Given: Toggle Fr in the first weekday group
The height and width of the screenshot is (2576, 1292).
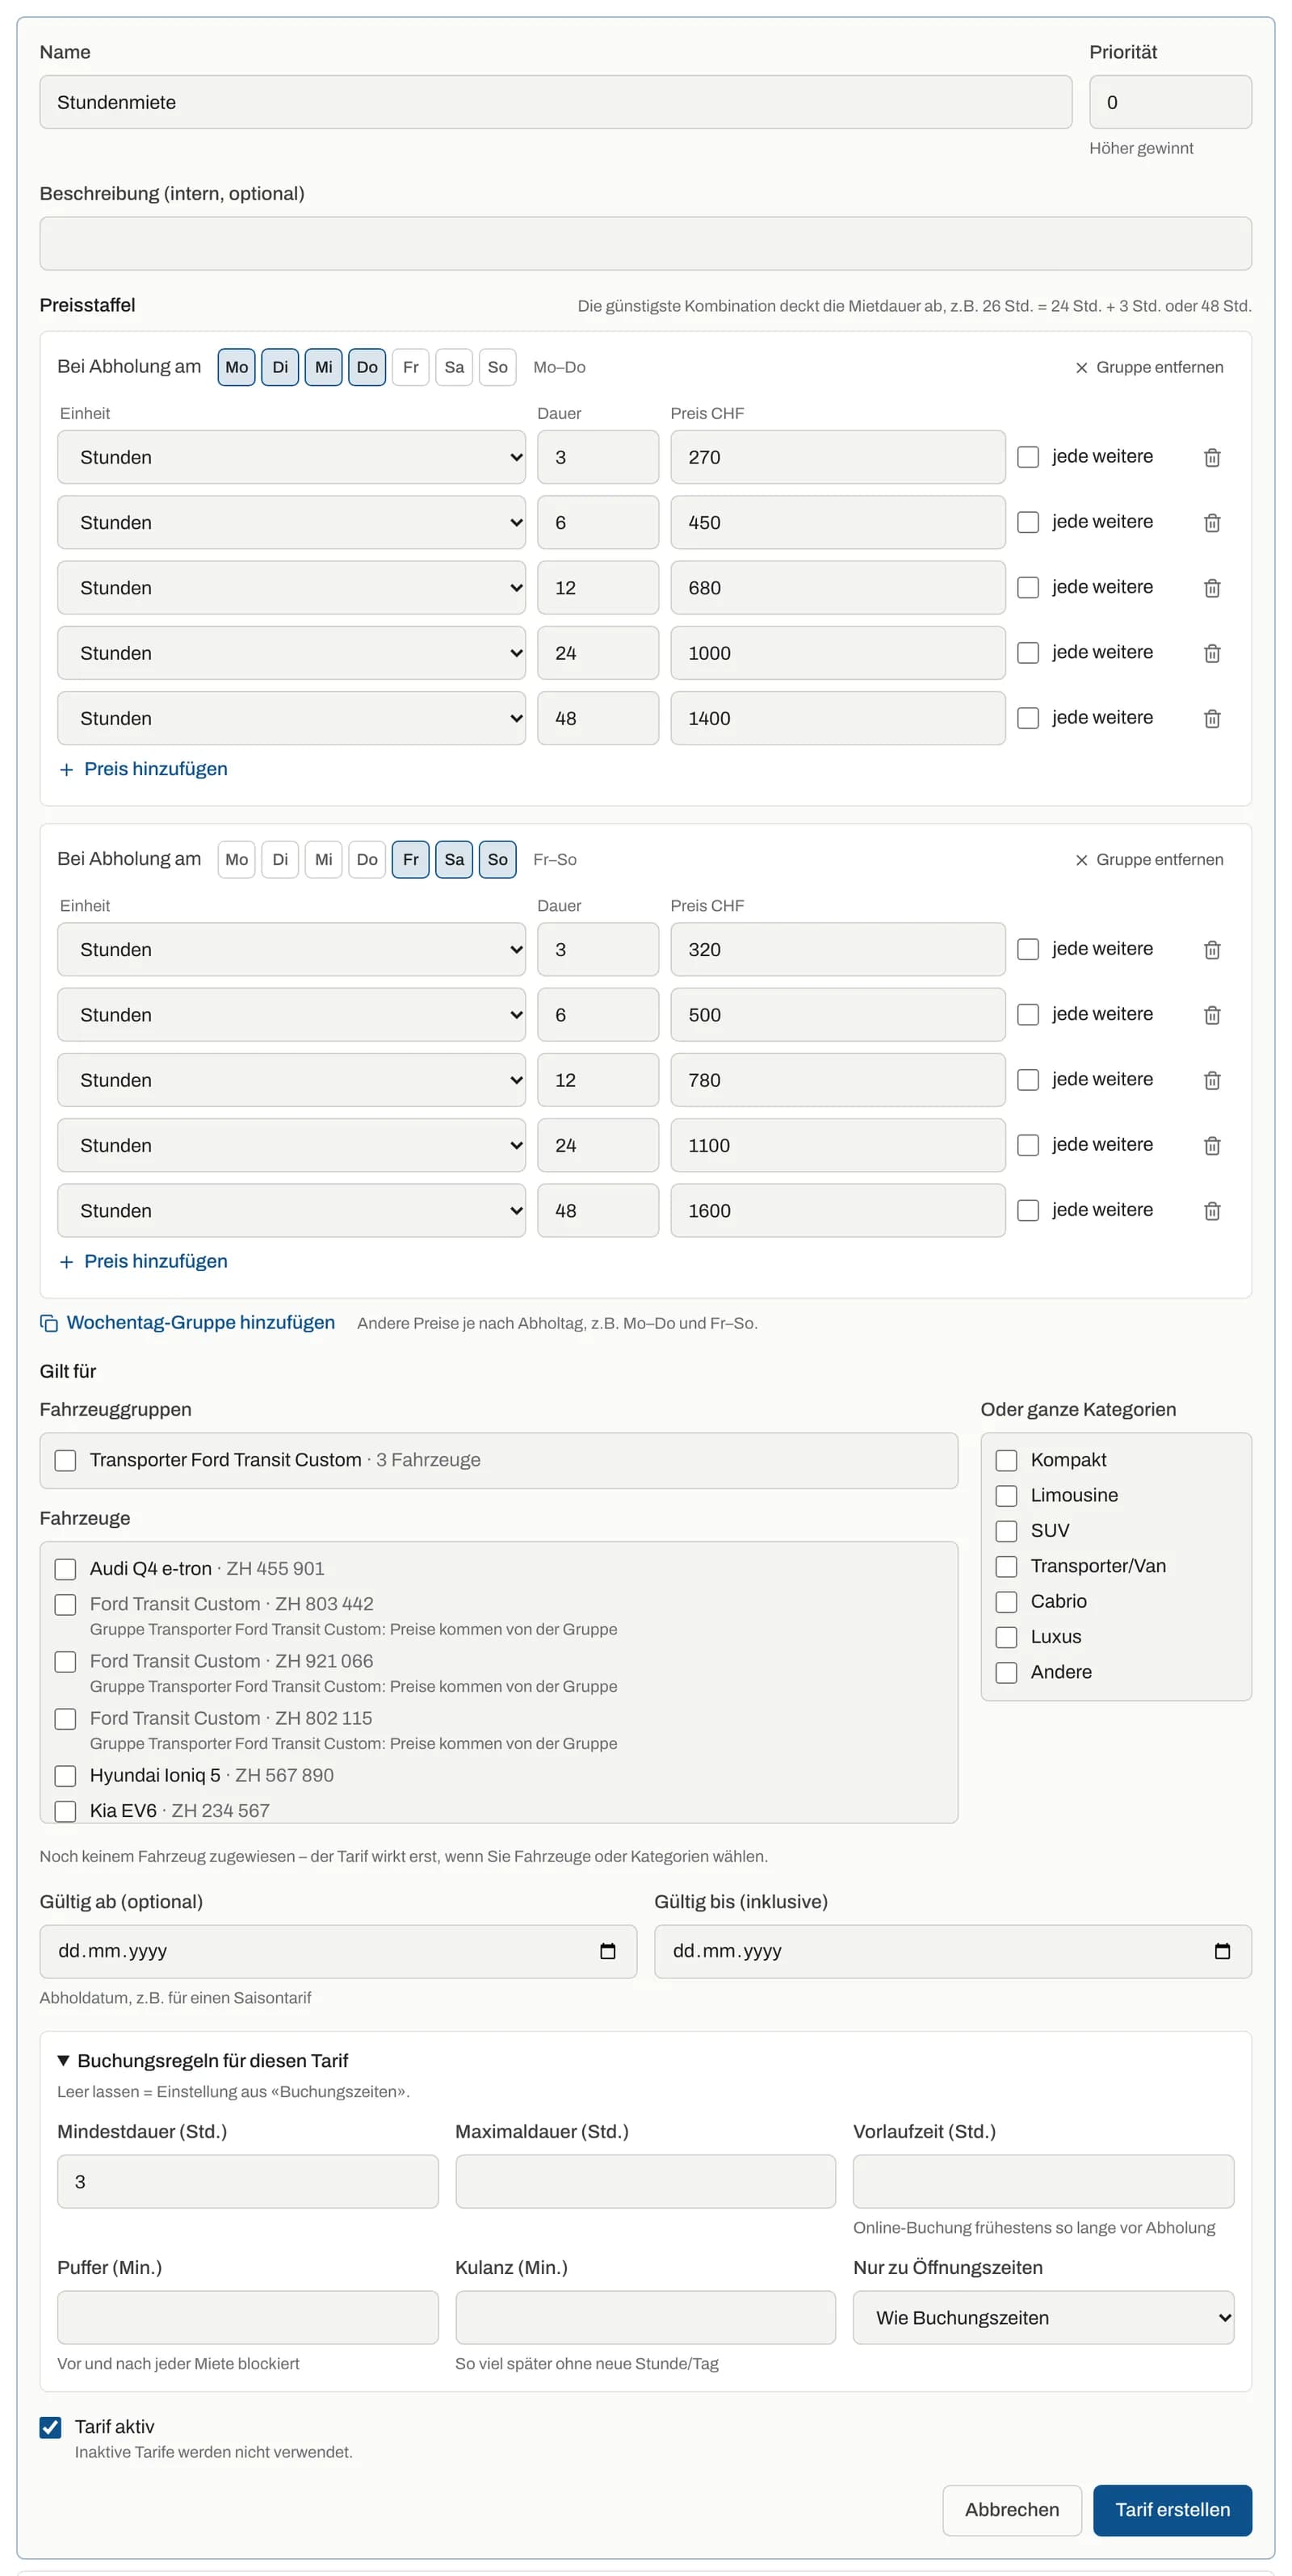Looking at the screenshot, I should (x=410, y=367).
